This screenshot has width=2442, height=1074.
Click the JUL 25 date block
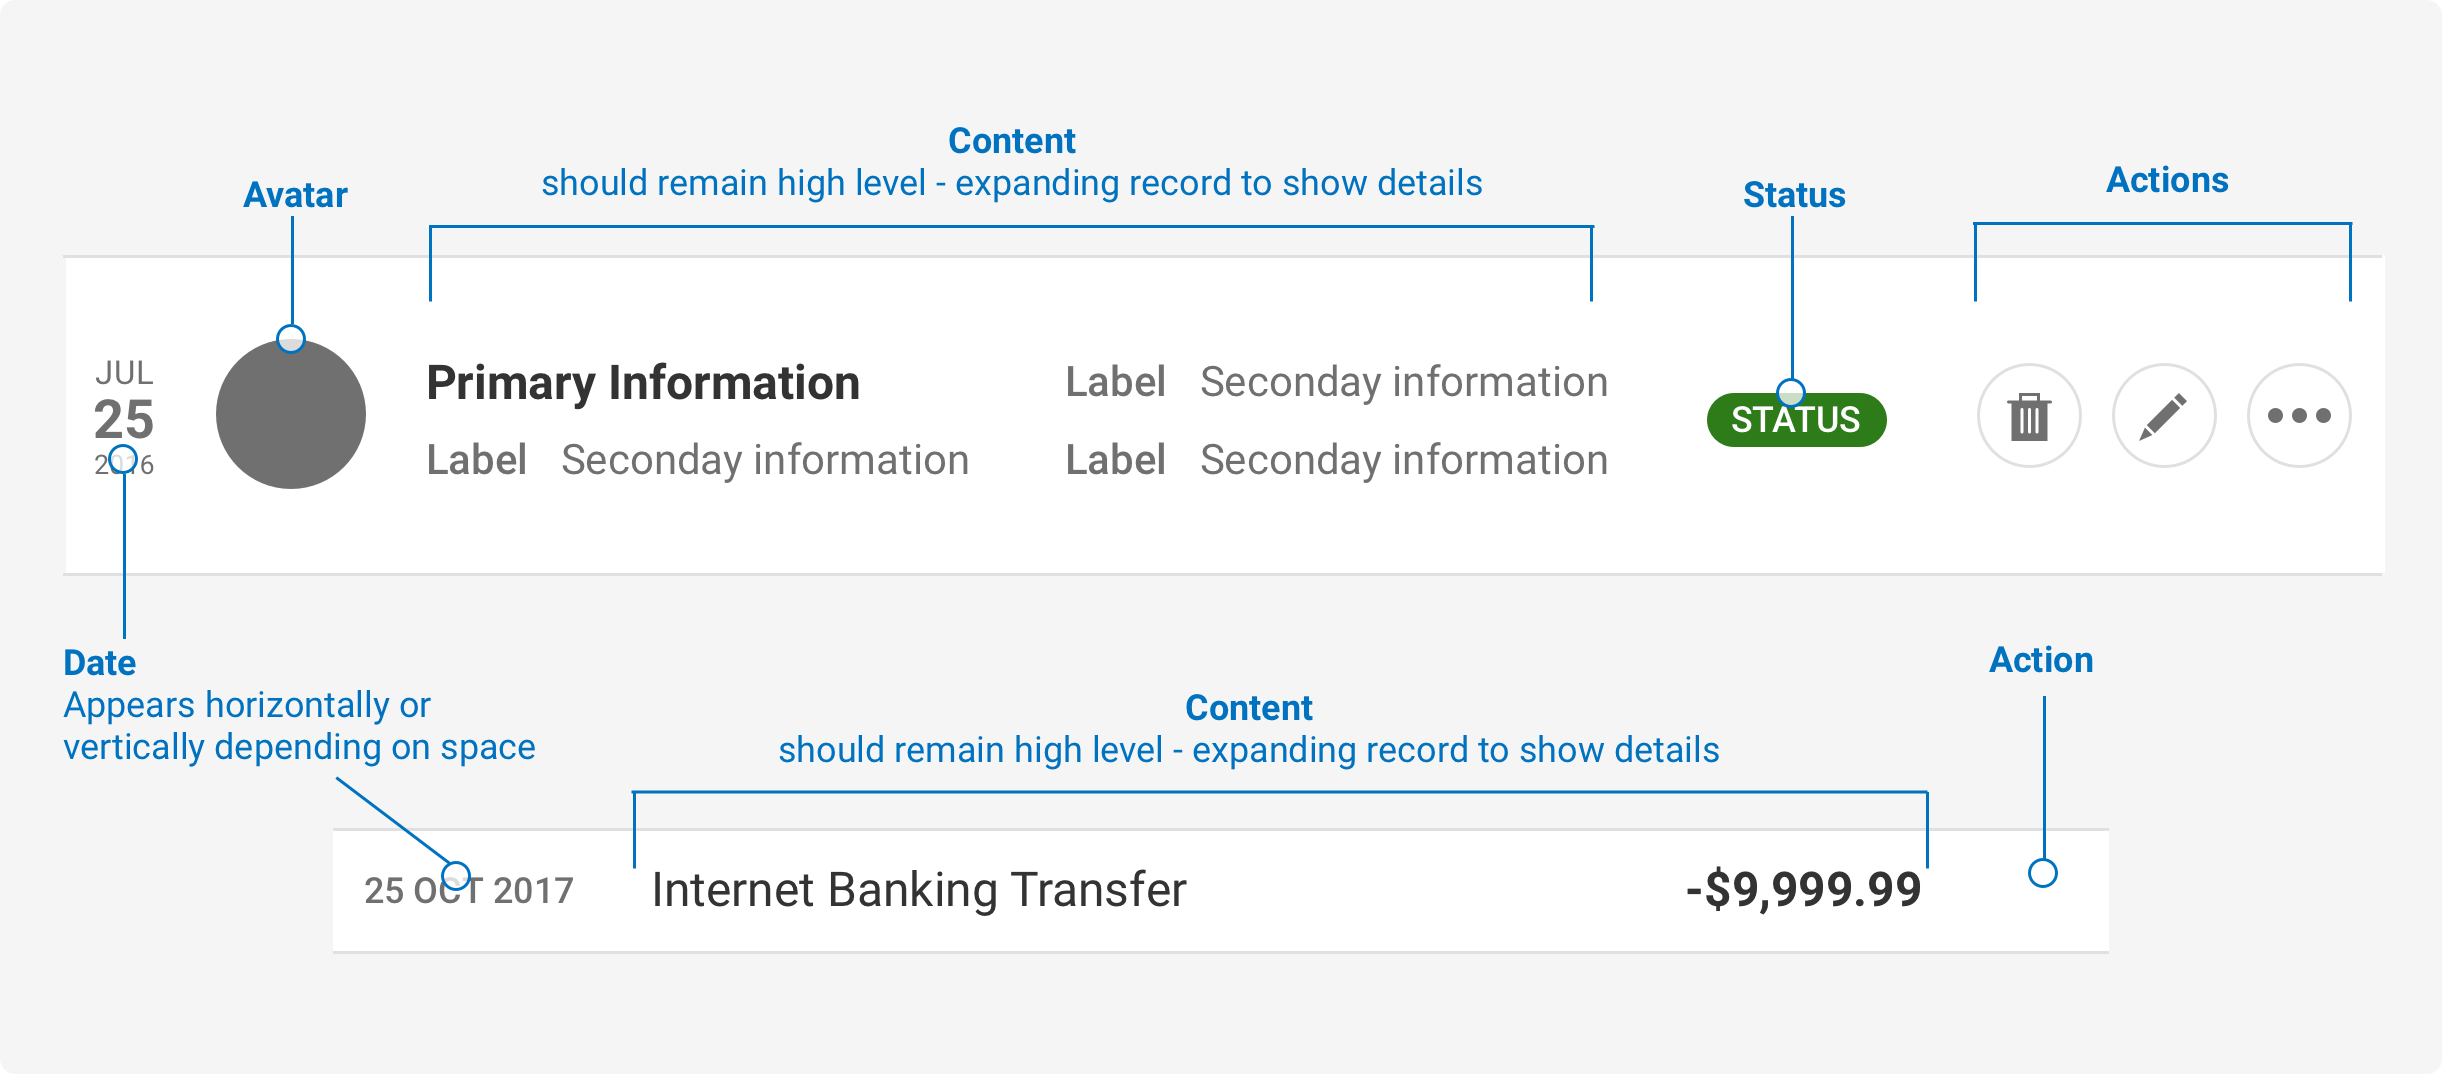coord(124,417)
